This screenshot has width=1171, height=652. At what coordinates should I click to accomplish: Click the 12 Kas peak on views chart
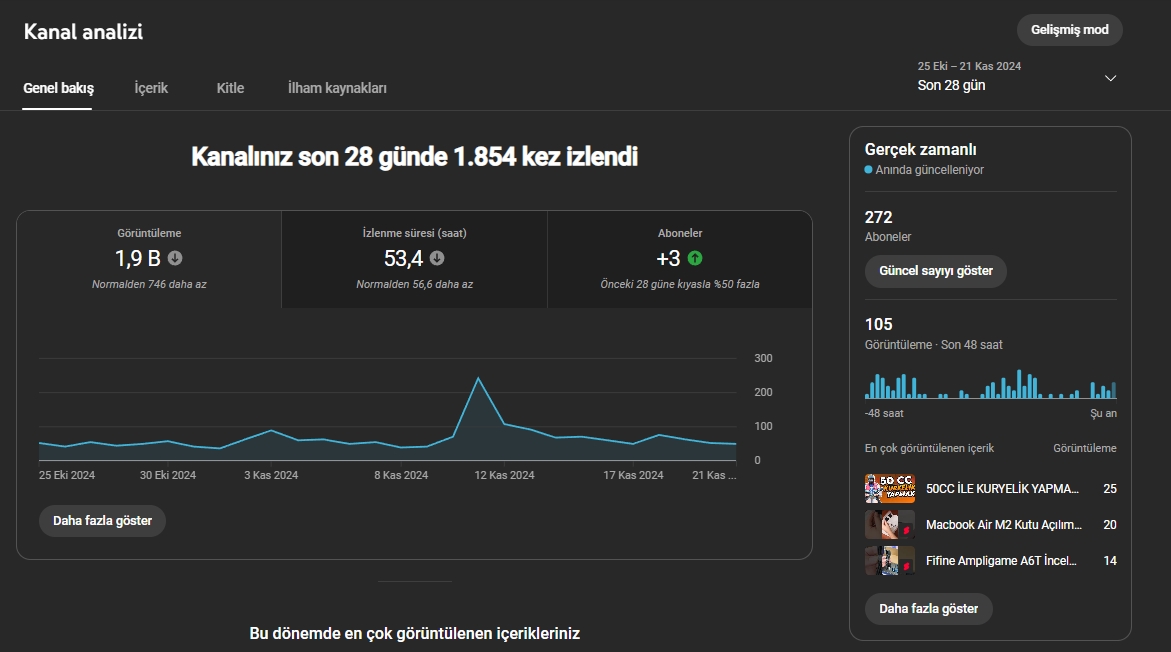[x=478, y=379]
